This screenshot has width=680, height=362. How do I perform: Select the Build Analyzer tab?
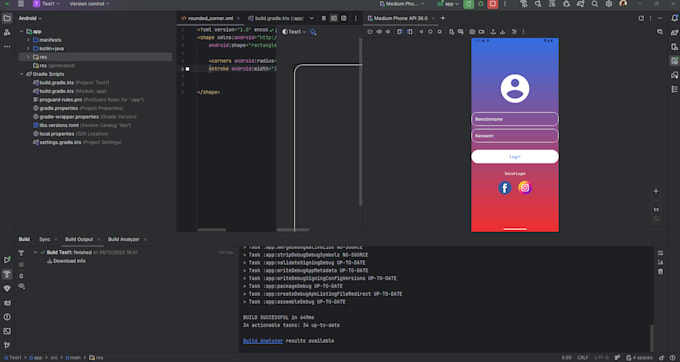coord(124,239)
